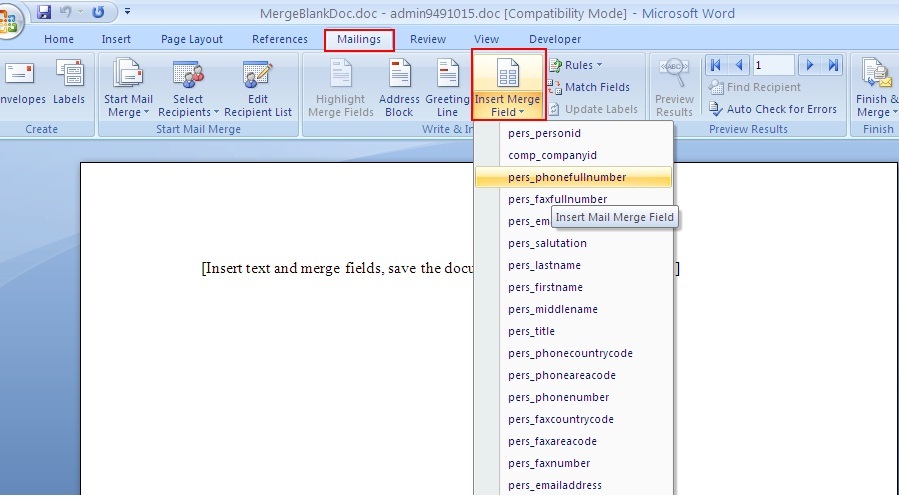Viewport: 899px width, 499px height.
Task: Choose pers_faxnumber field
Action: pos(573,463)
